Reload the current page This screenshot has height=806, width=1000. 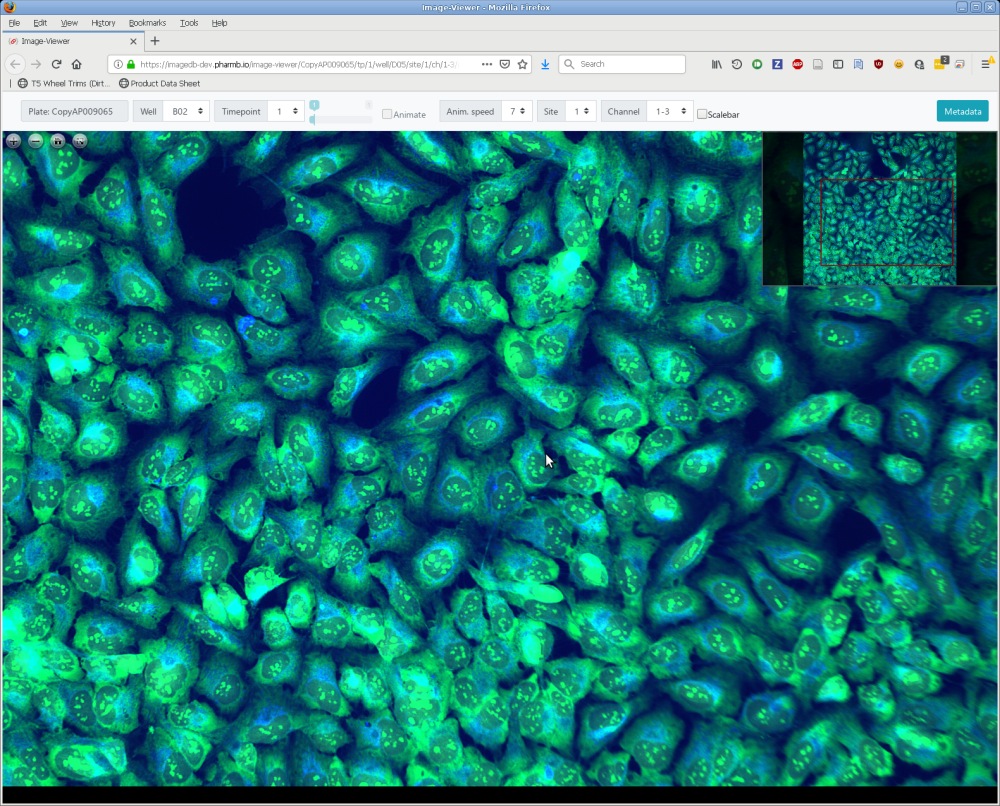coord(56,64)
